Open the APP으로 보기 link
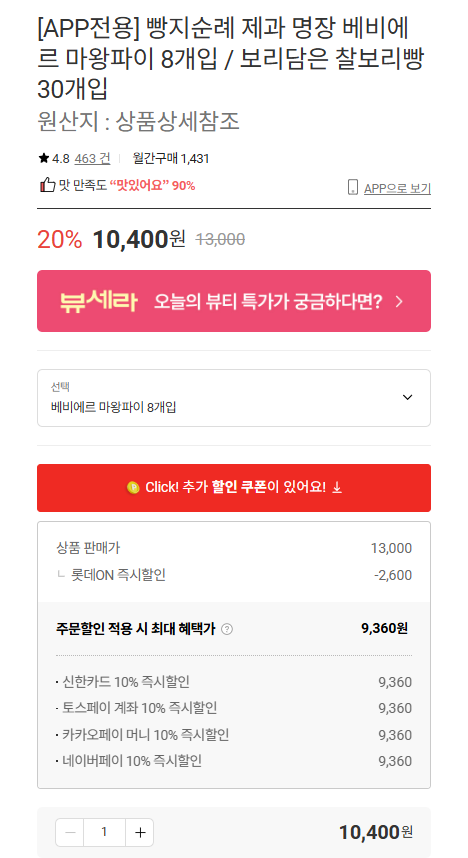This screenshot has height=858, width=468. tap(397, 188)
